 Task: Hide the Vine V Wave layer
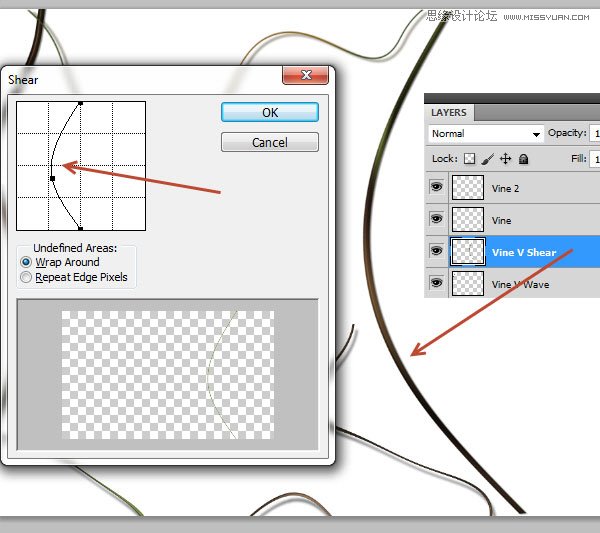click(437, 283)
